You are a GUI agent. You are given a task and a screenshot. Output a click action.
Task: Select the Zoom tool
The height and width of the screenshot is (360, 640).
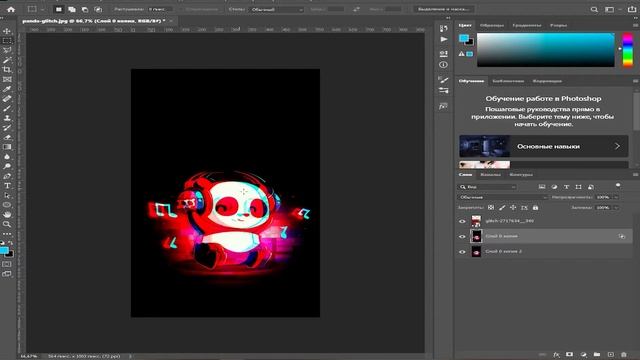(x=7, y=224)
